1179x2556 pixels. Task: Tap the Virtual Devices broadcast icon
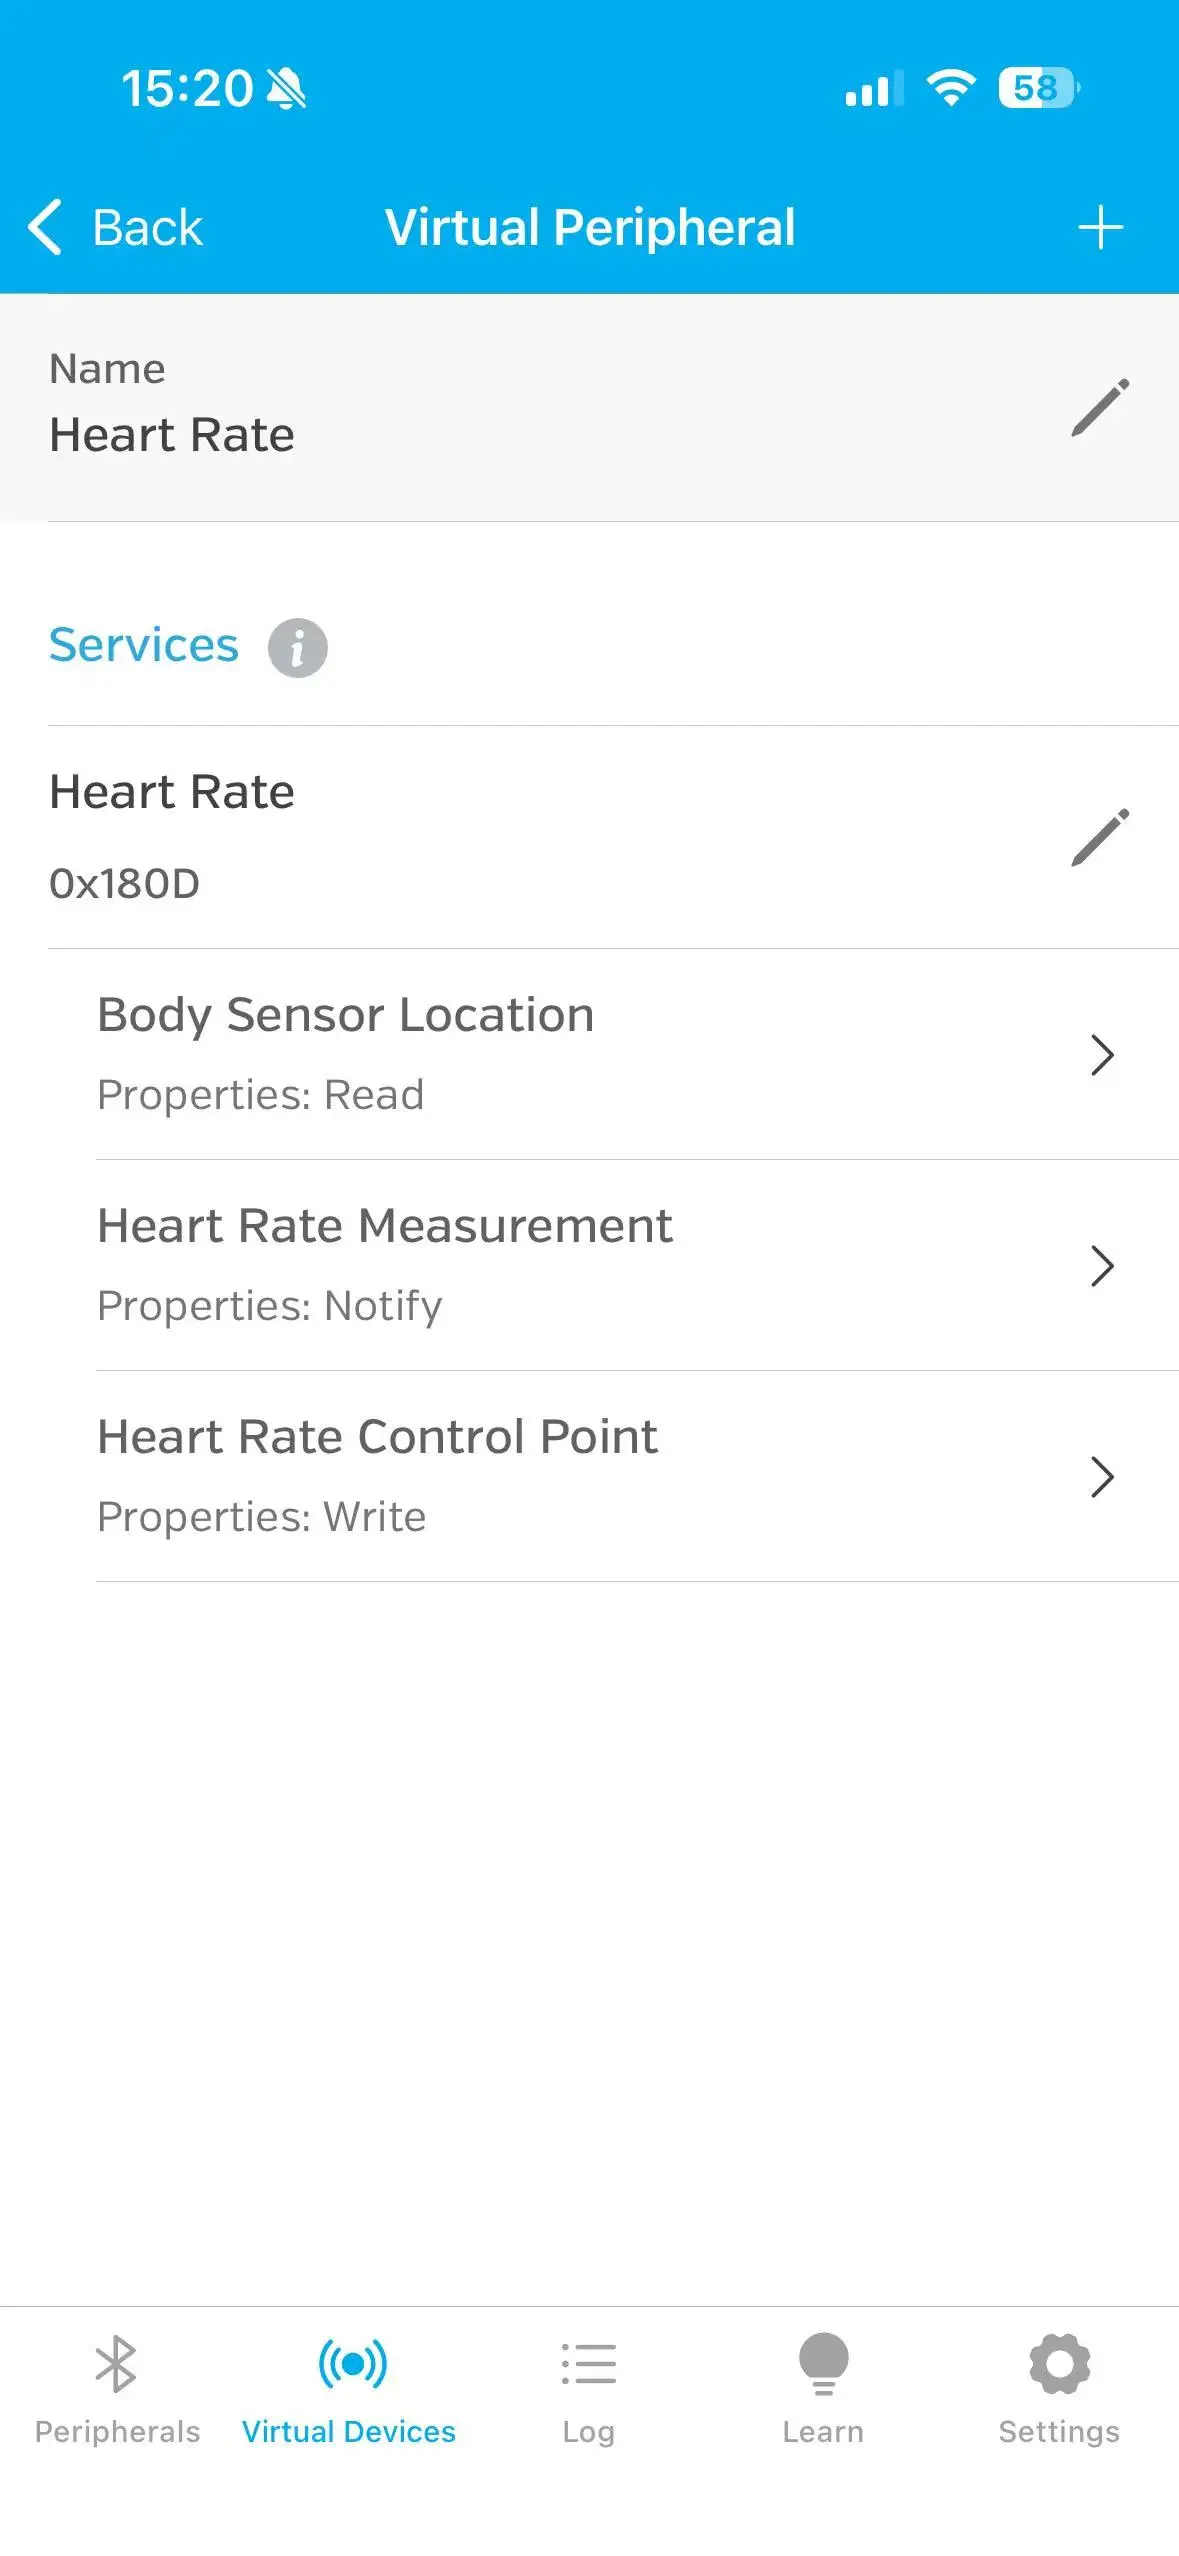click(352, 2364)
